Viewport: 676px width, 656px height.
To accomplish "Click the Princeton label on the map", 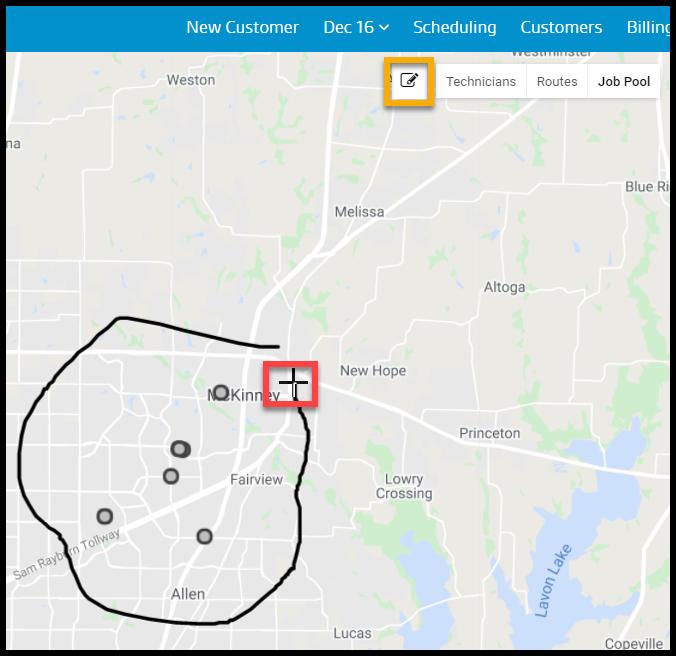I will click(489, 433).
